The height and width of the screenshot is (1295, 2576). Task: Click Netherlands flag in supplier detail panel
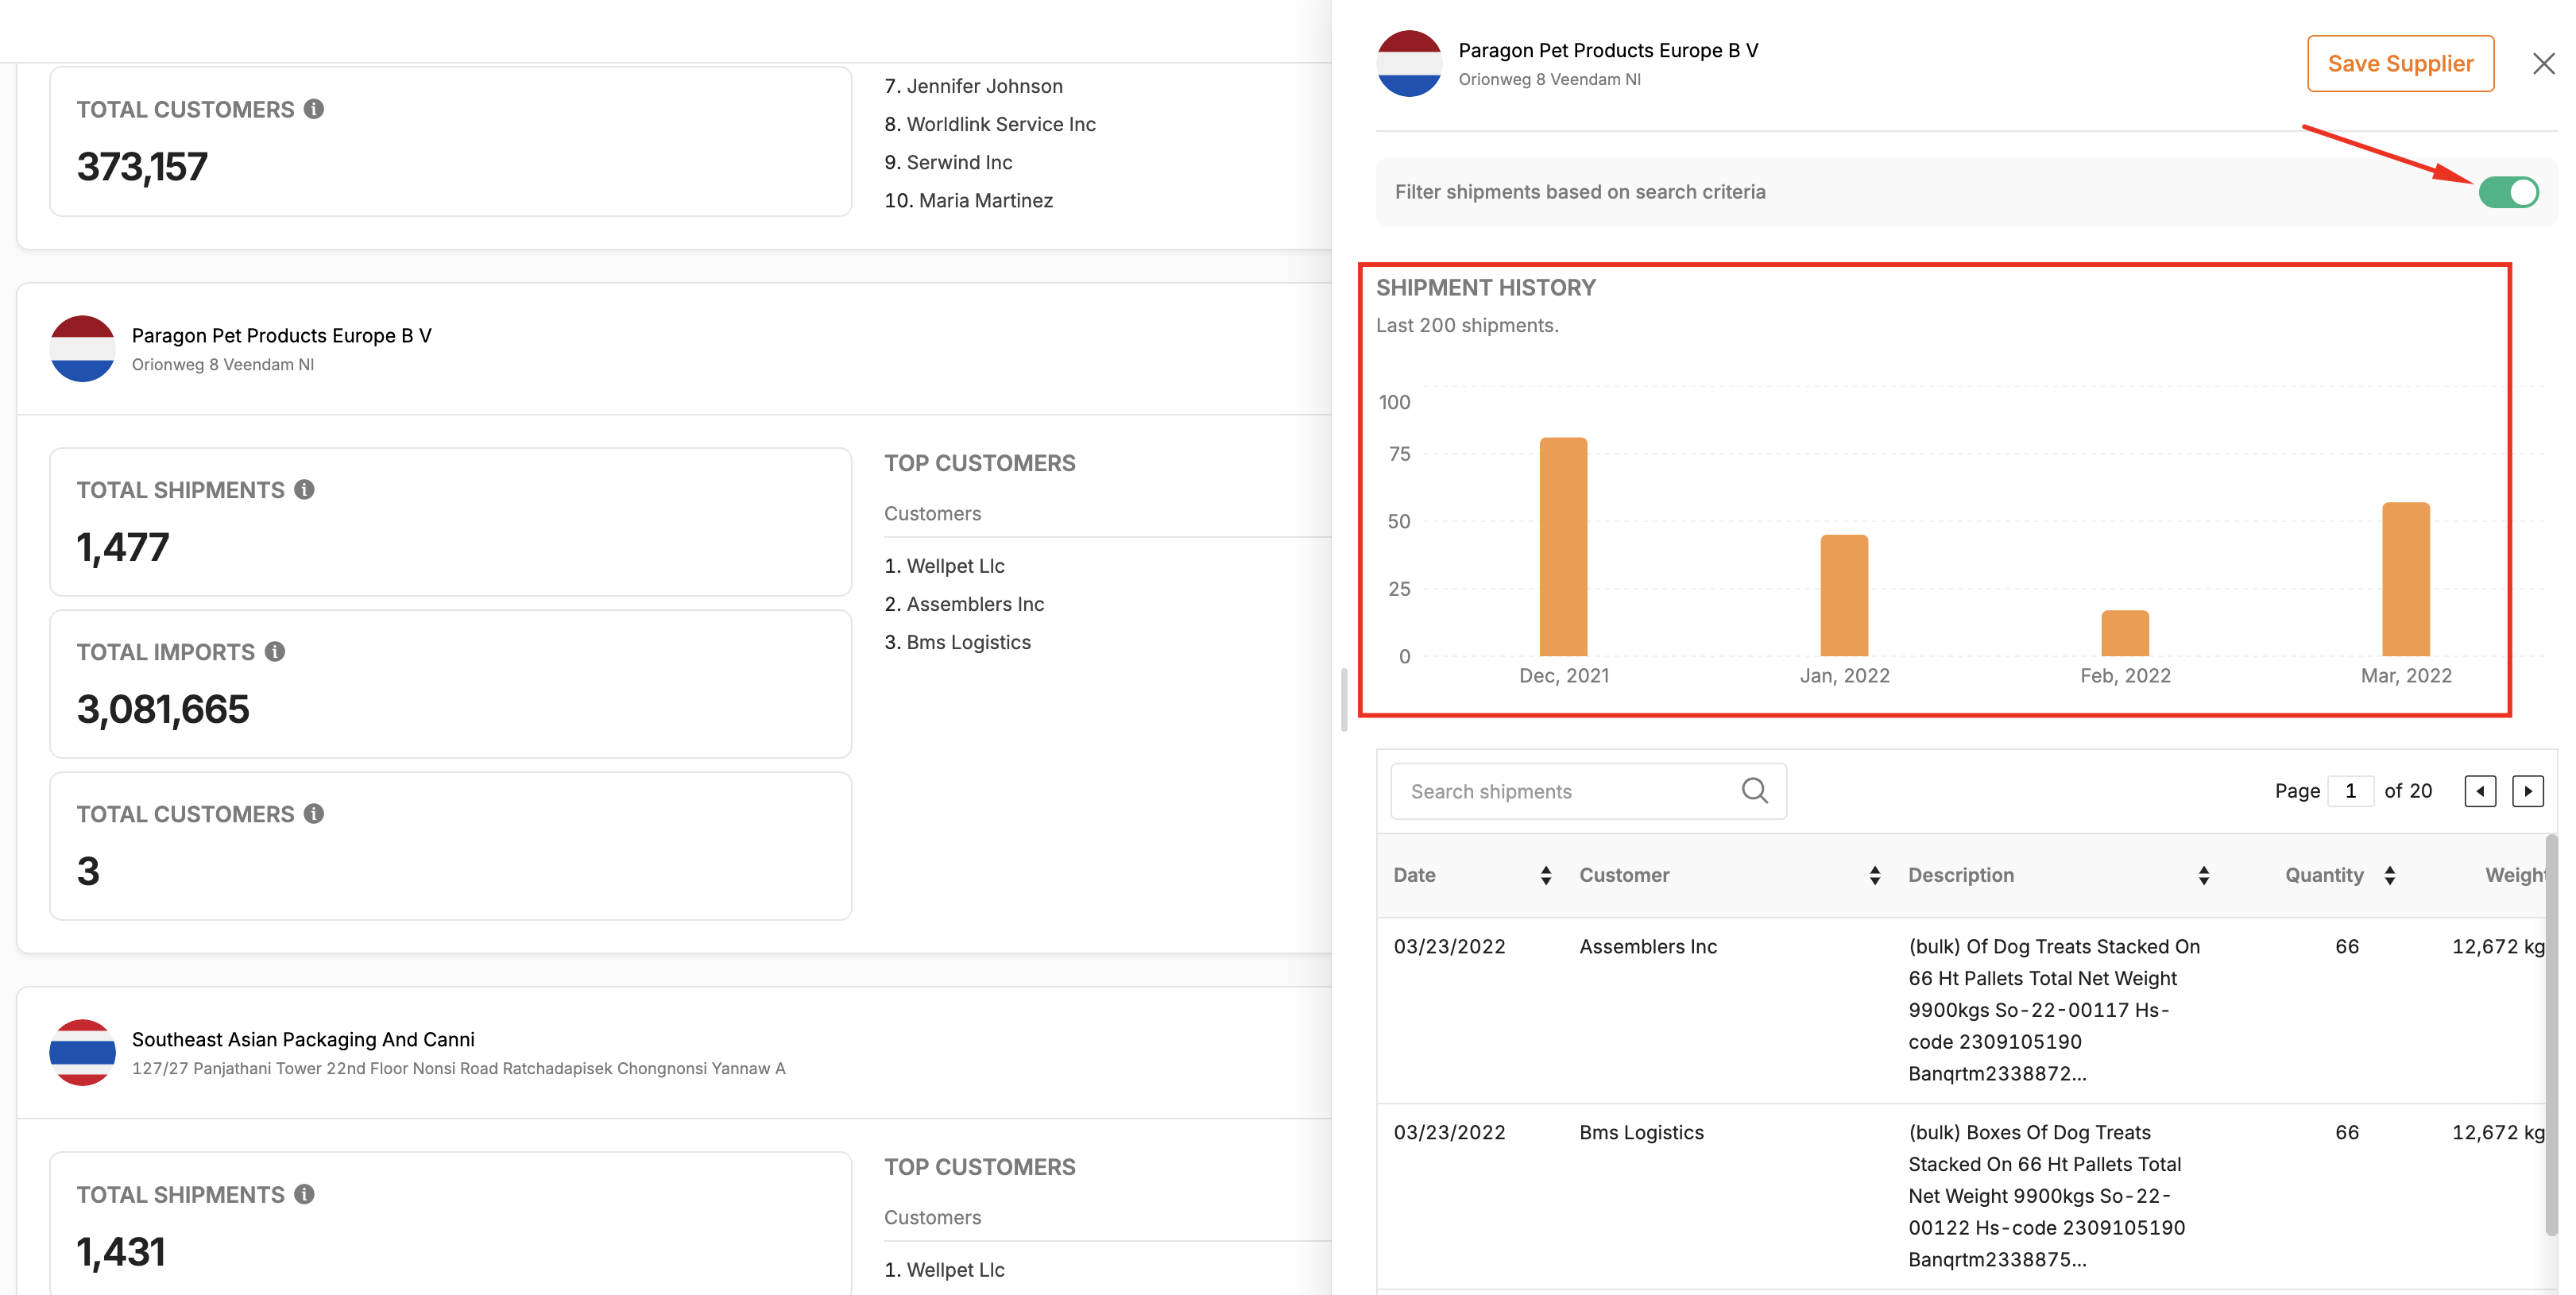click(1409, 63)
